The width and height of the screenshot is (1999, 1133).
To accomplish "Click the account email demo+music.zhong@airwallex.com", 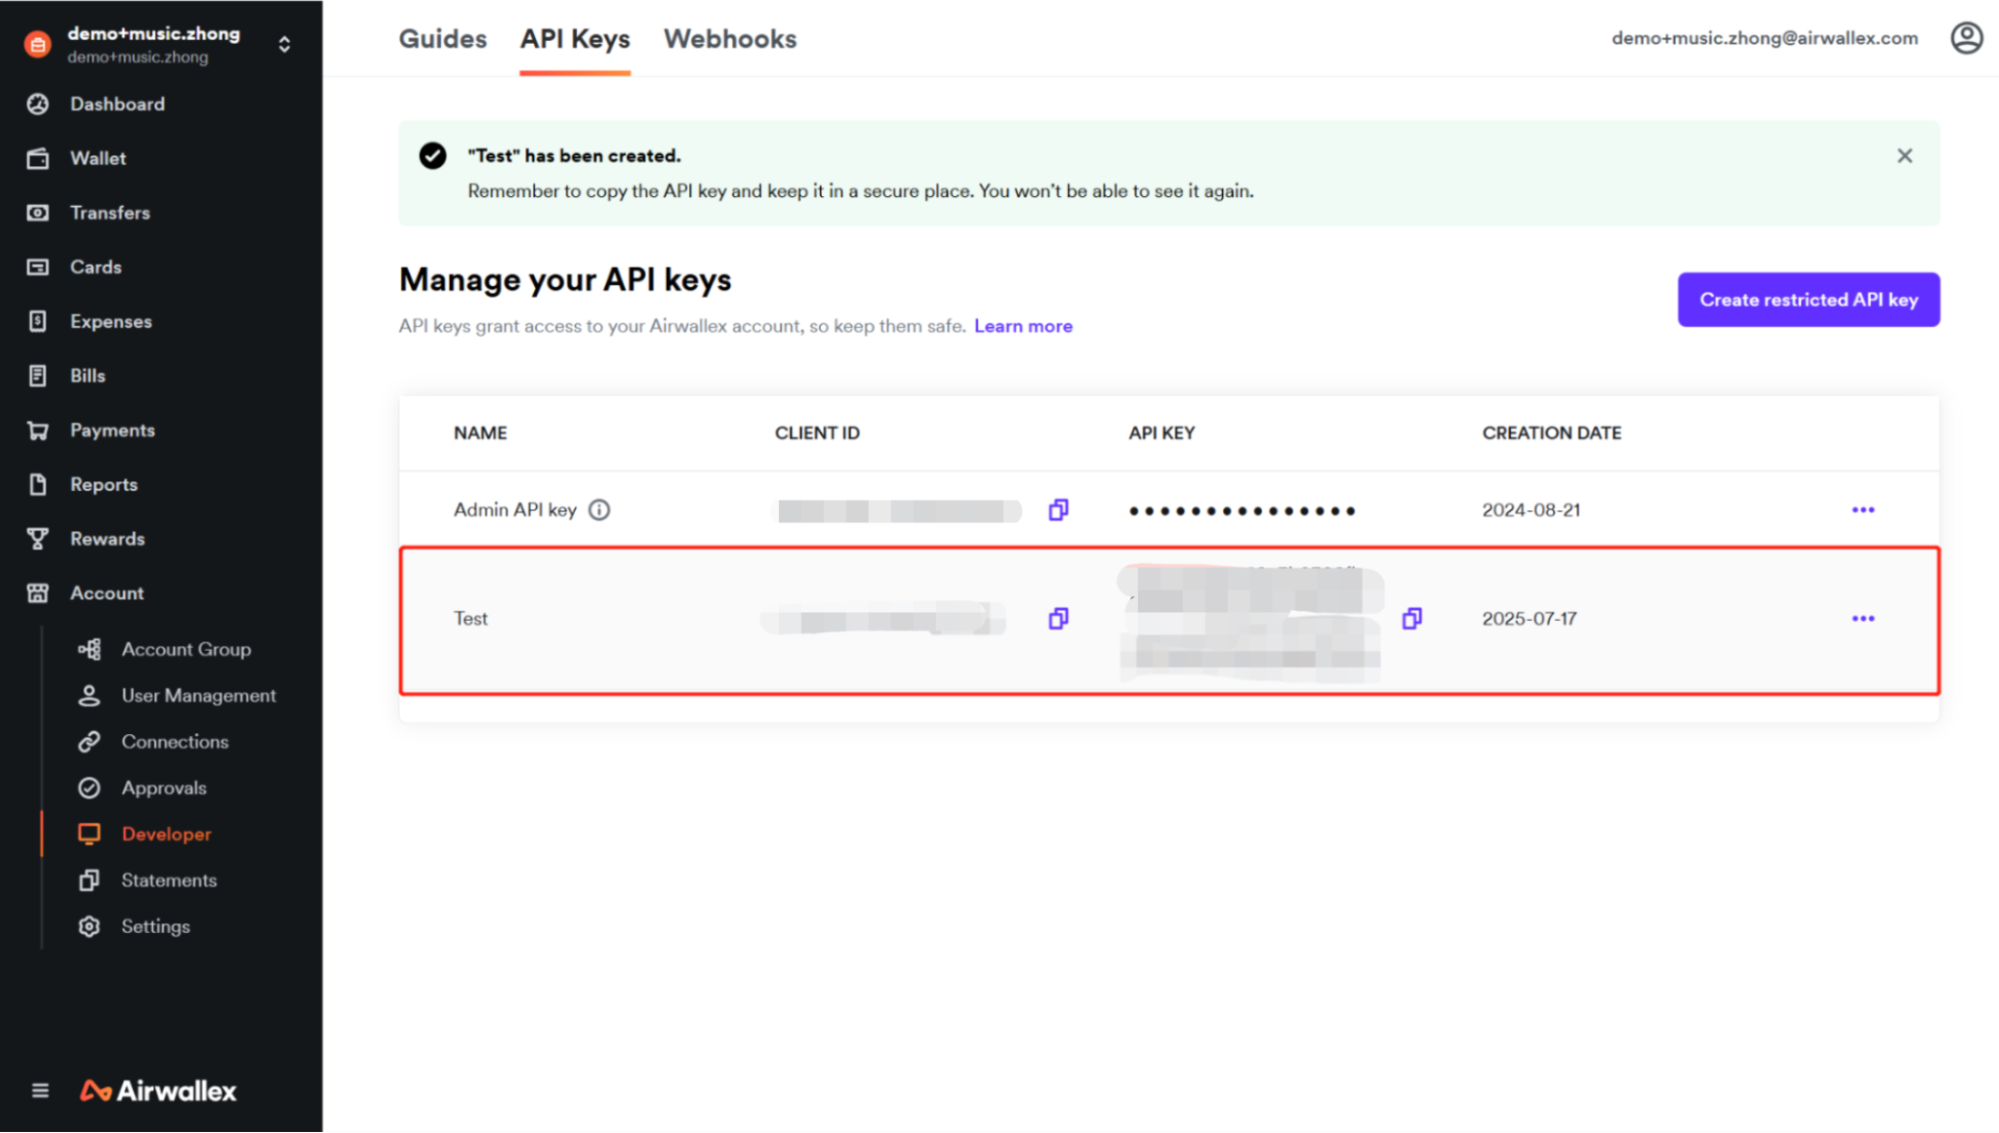I will [1764, 38].
